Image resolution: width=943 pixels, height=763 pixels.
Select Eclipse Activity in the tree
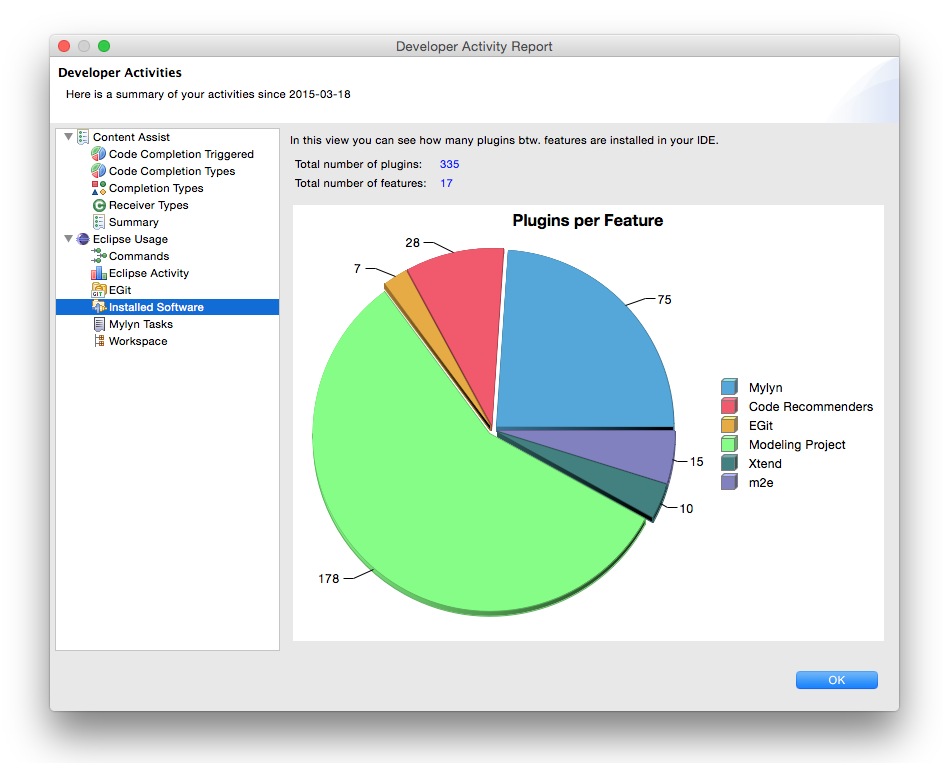149,273
